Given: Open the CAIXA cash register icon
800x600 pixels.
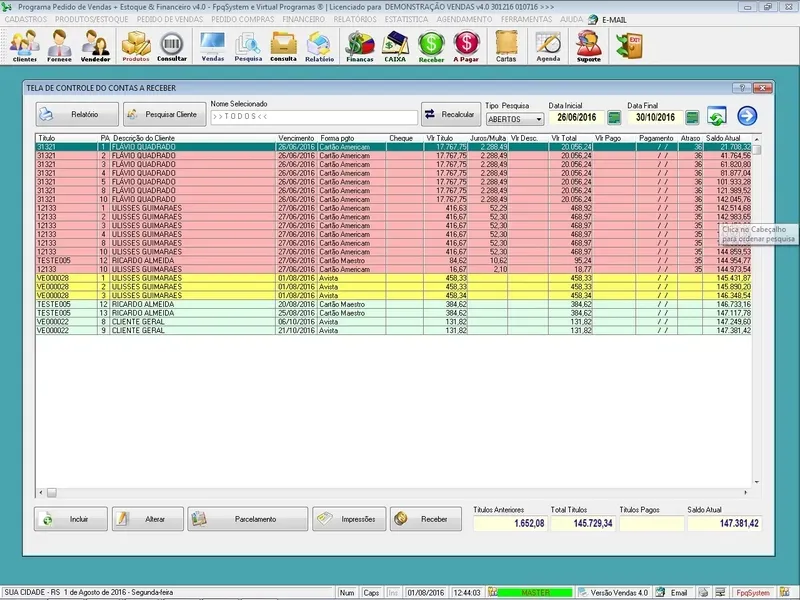Looking at the screenshot, I should coord(395,45).
